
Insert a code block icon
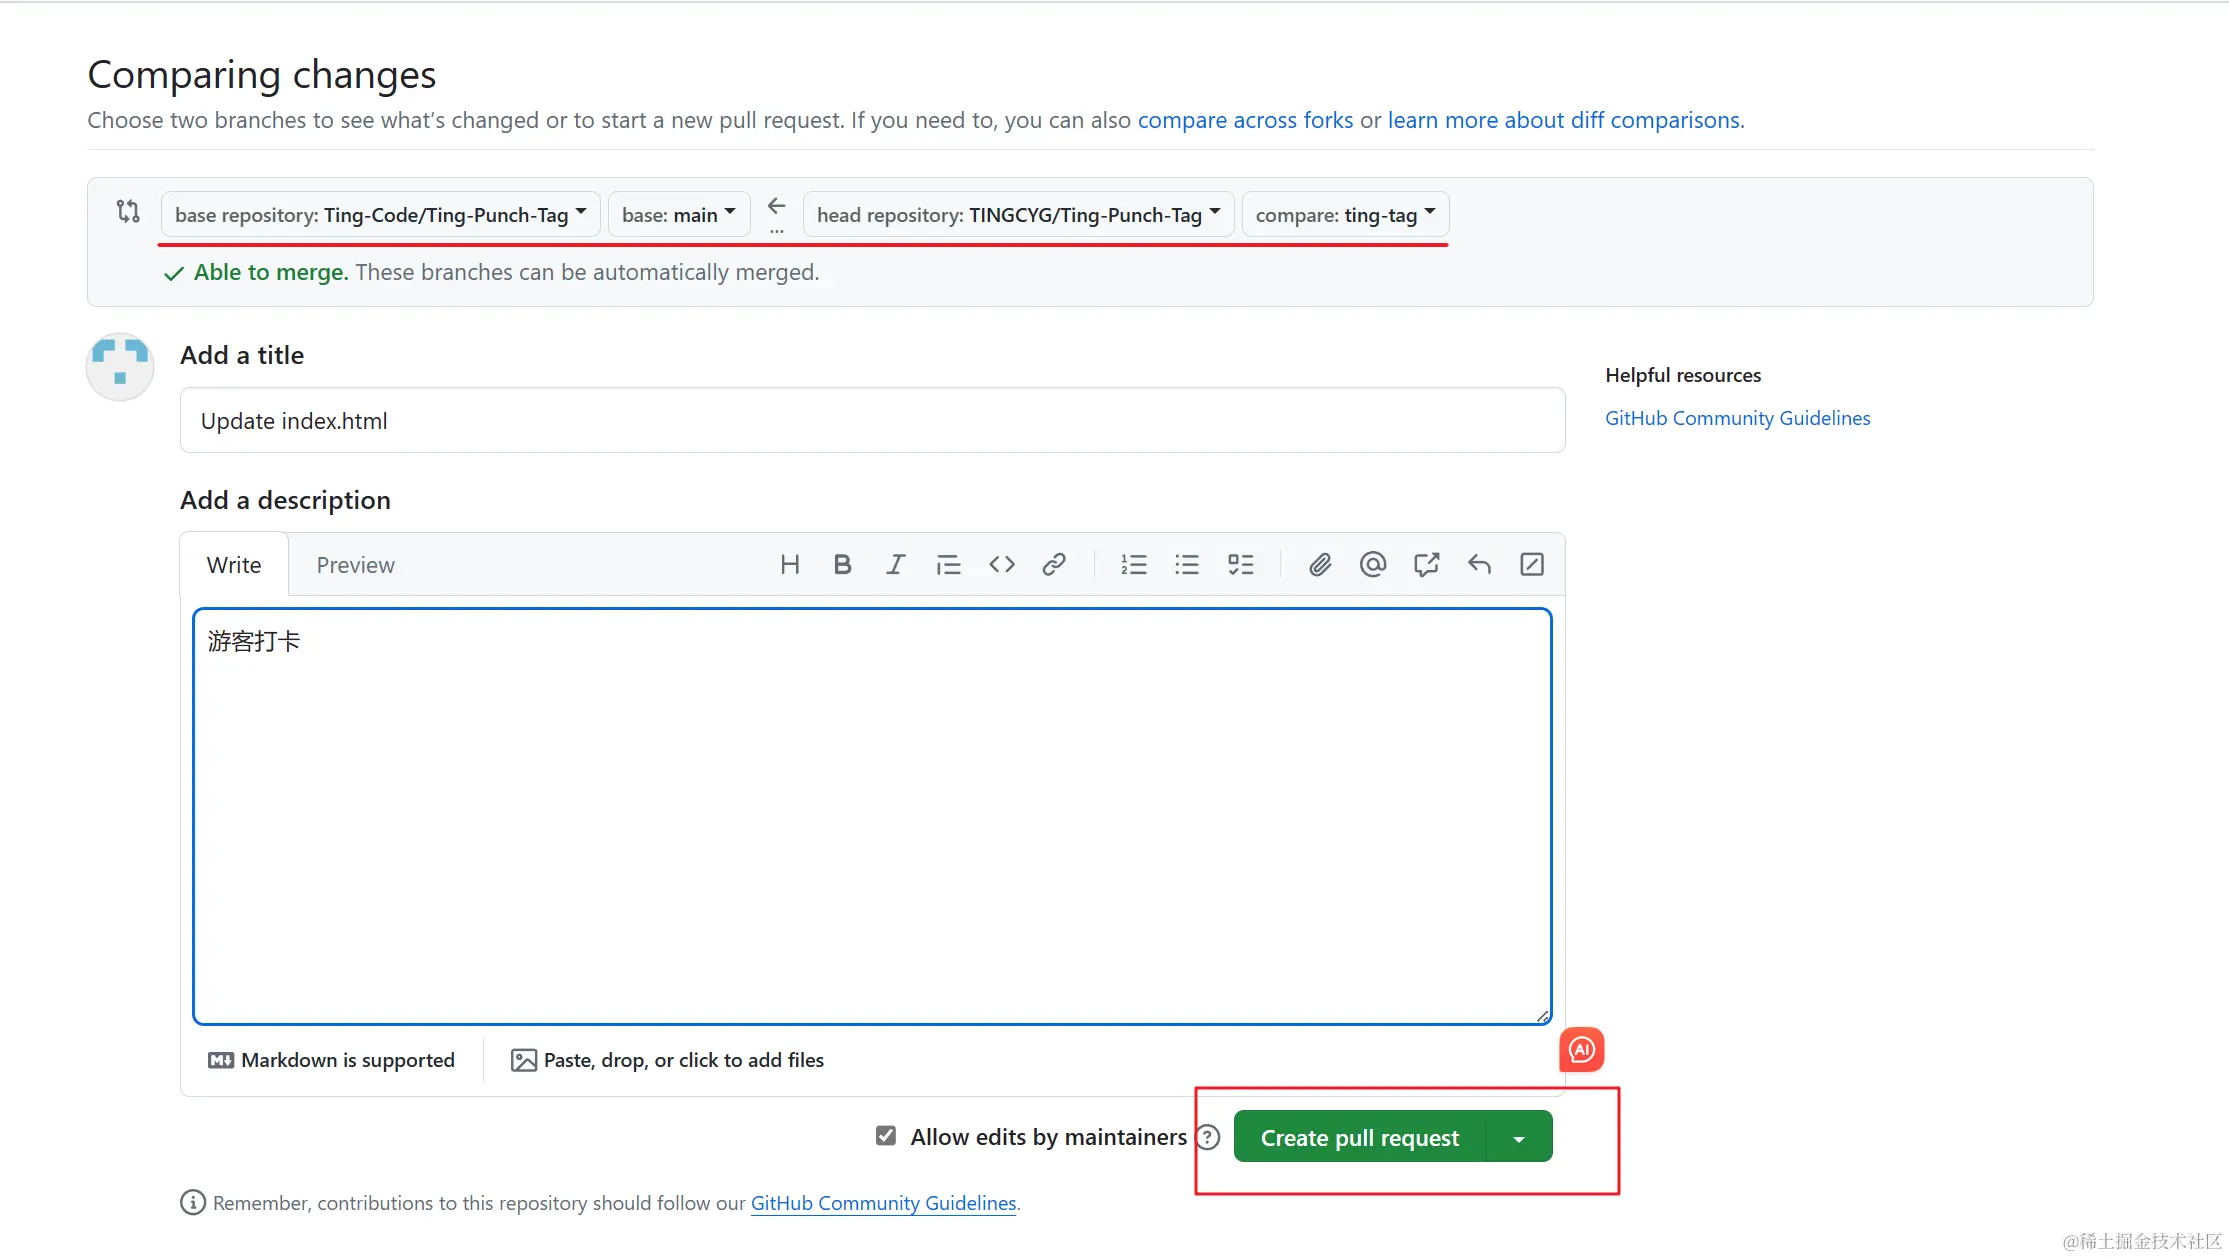1001,565
